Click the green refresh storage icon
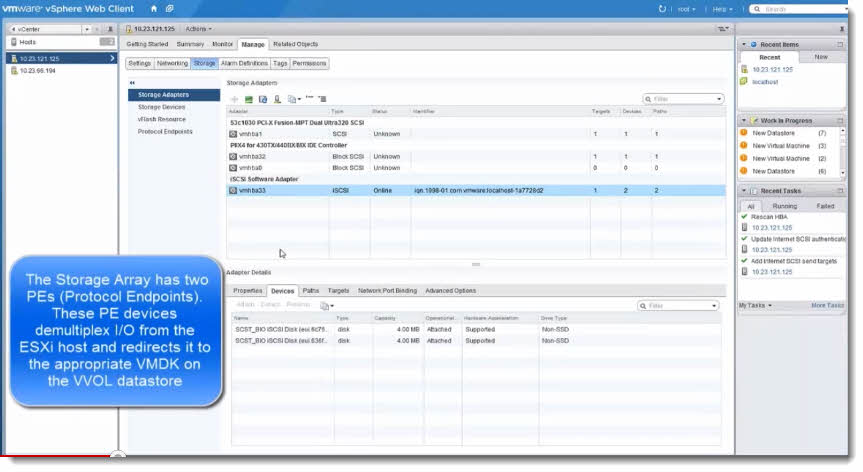Image resolution: width=863 pixels, height=472 pixels. coord(249,99)
